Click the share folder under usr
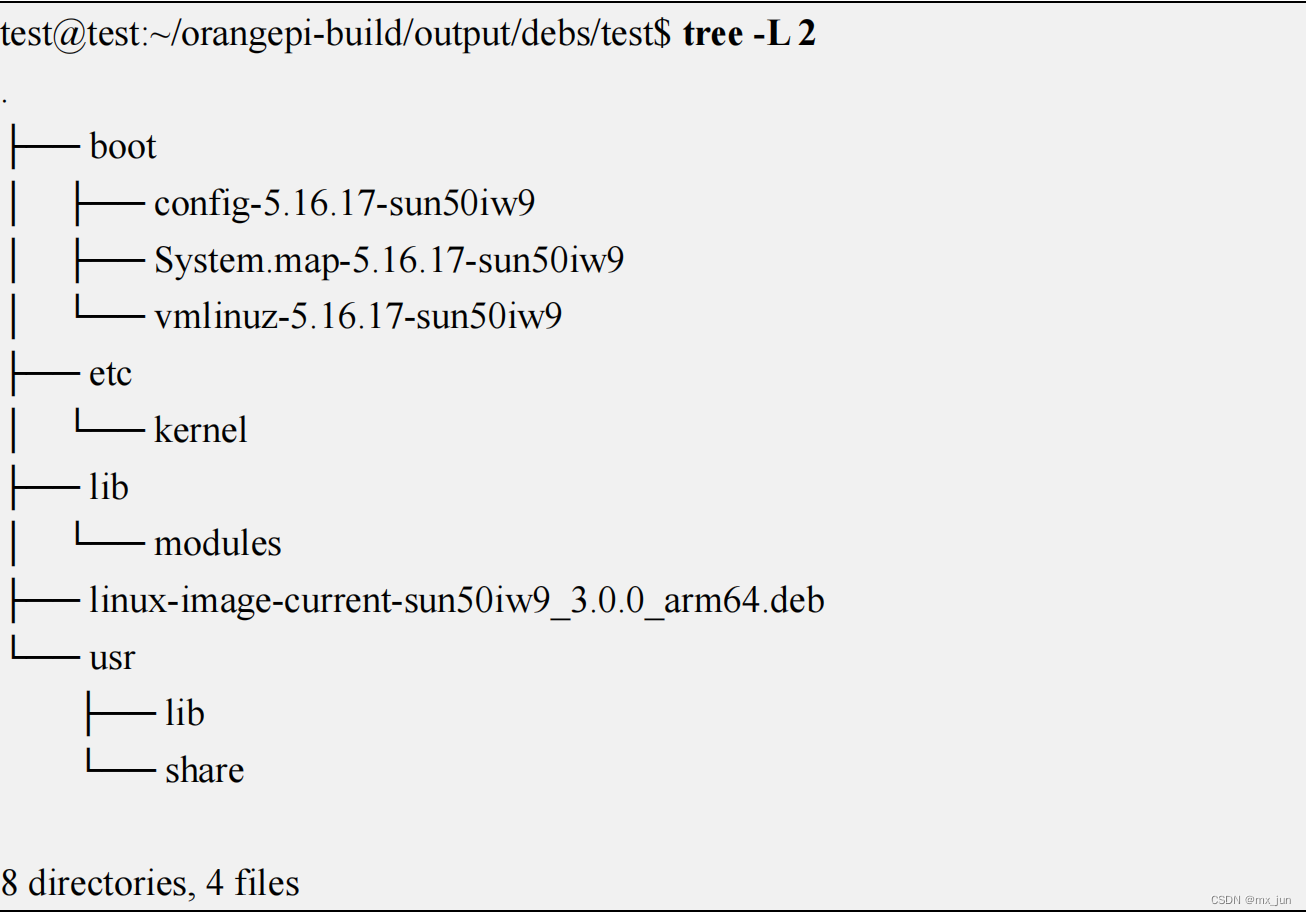The height and width of the screenshot is (916, 1306). (x=204, y=770)
